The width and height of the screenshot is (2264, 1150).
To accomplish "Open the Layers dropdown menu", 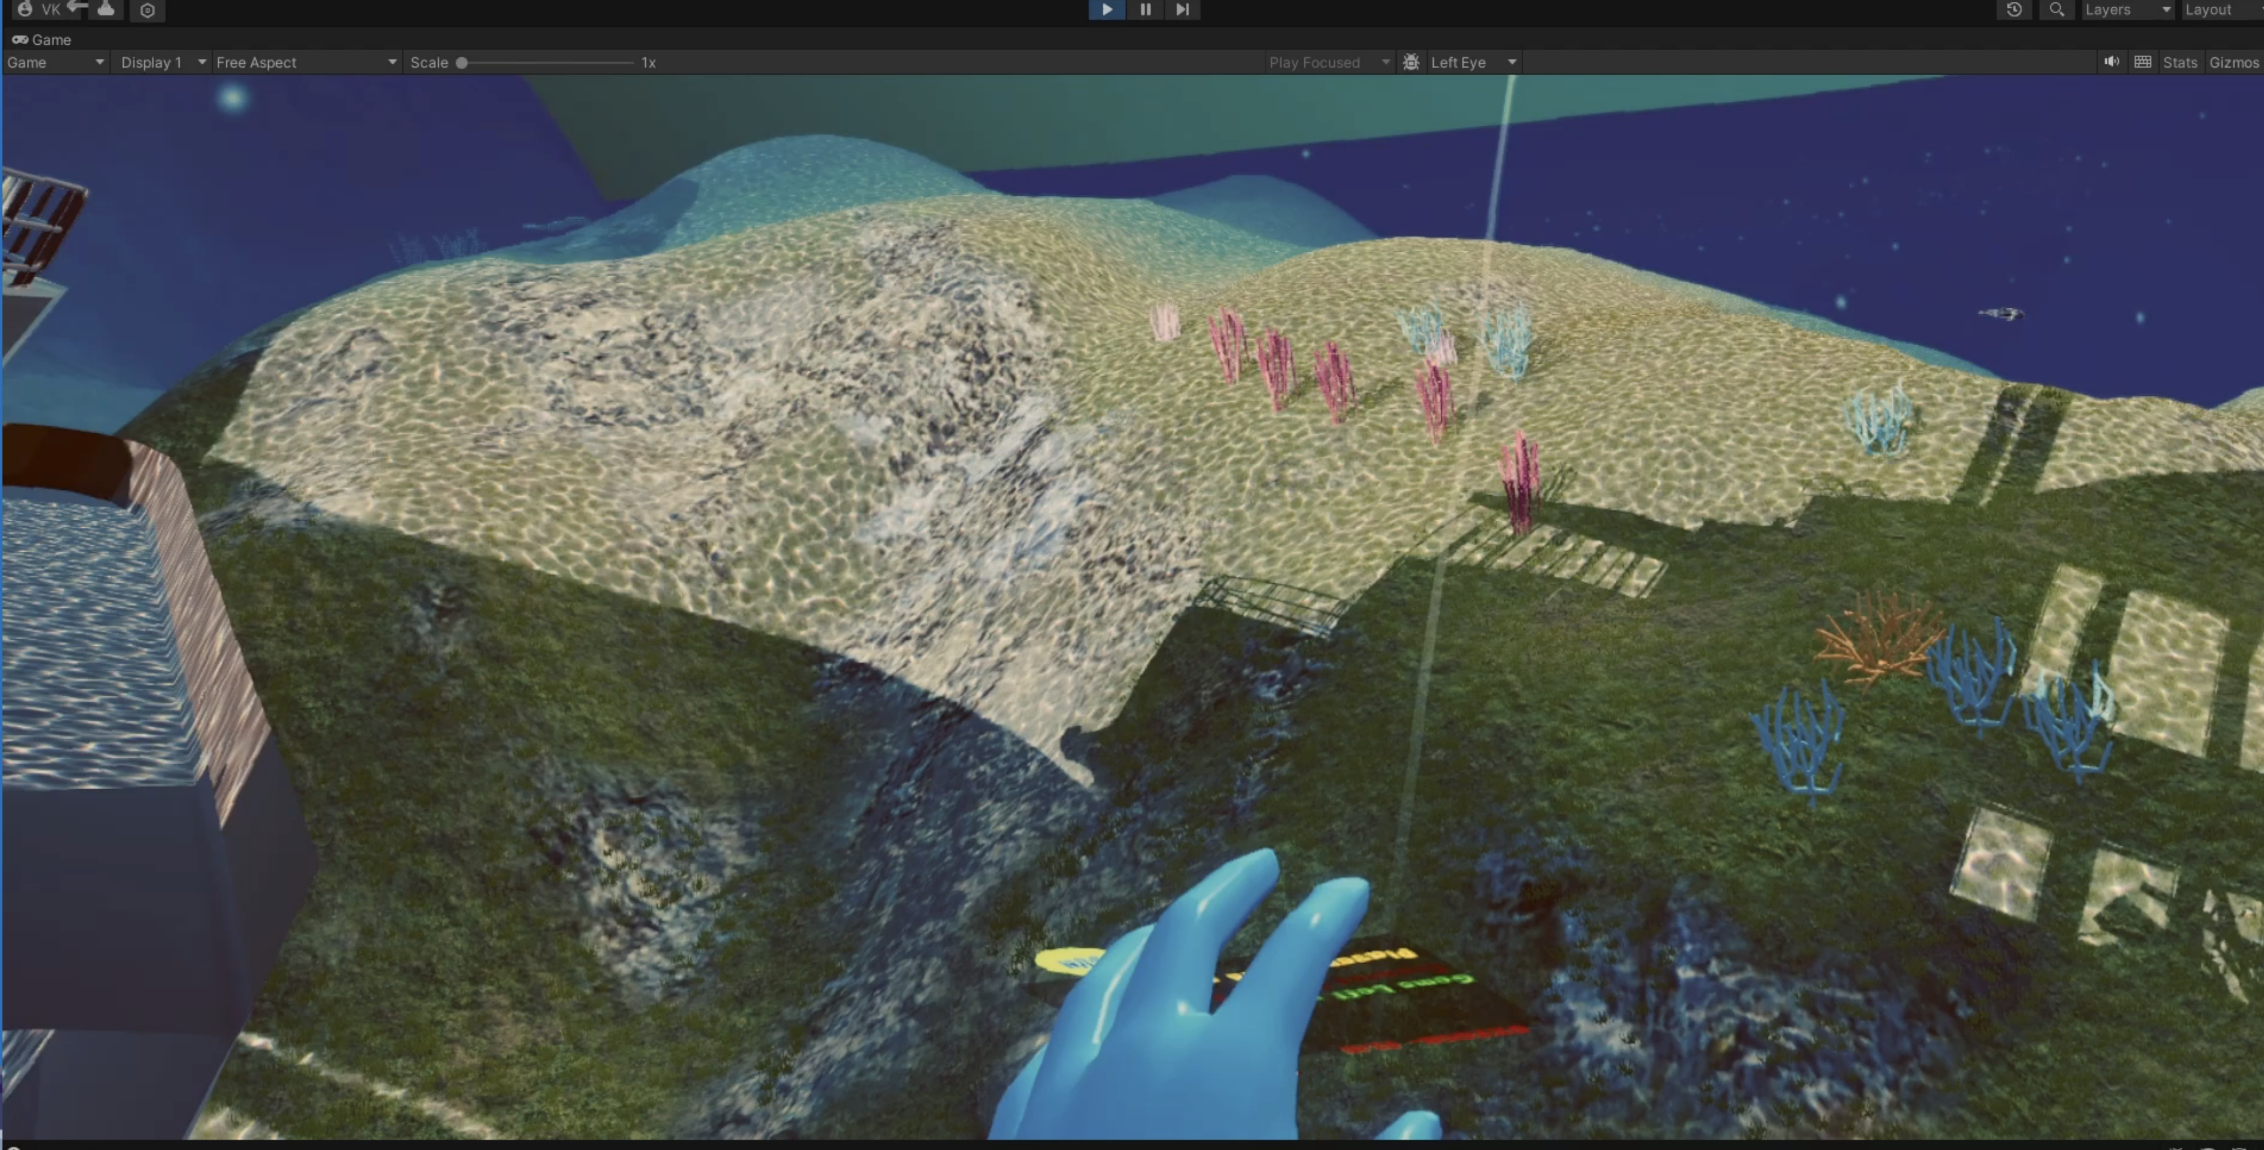I will [x=2126, y=9].
